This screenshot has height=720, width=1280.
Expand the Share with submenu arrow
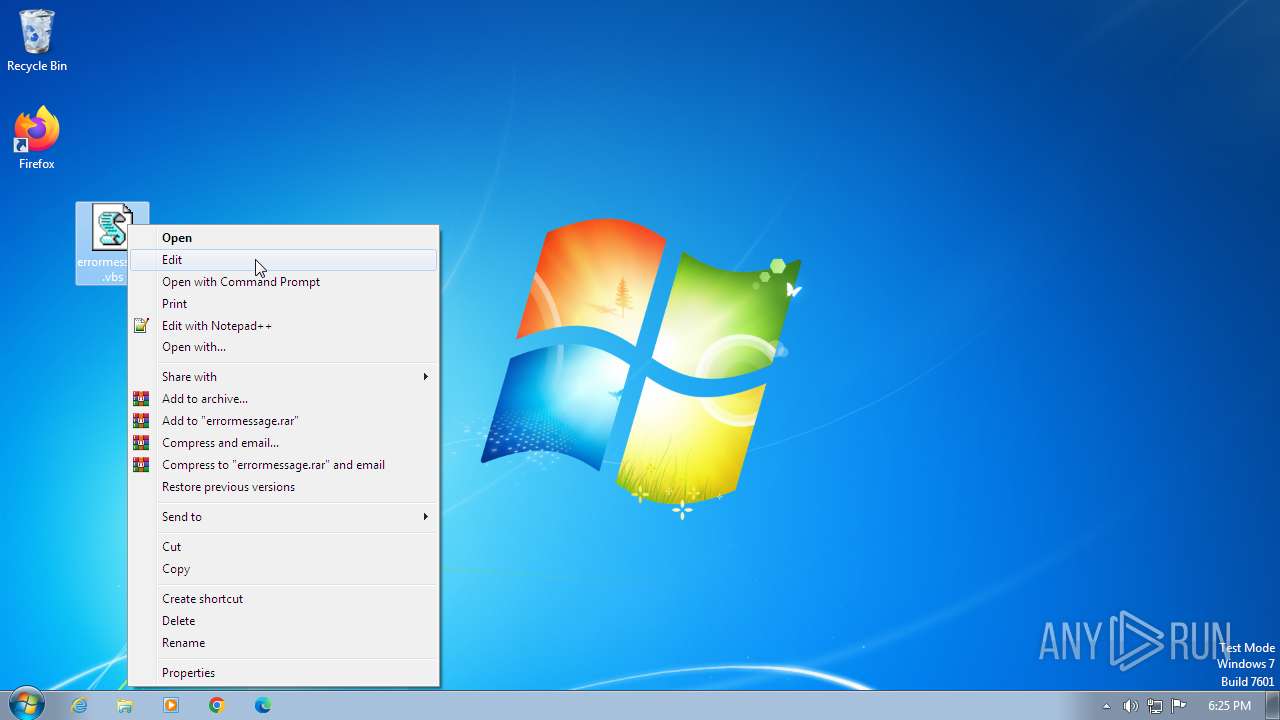(425, 377)
